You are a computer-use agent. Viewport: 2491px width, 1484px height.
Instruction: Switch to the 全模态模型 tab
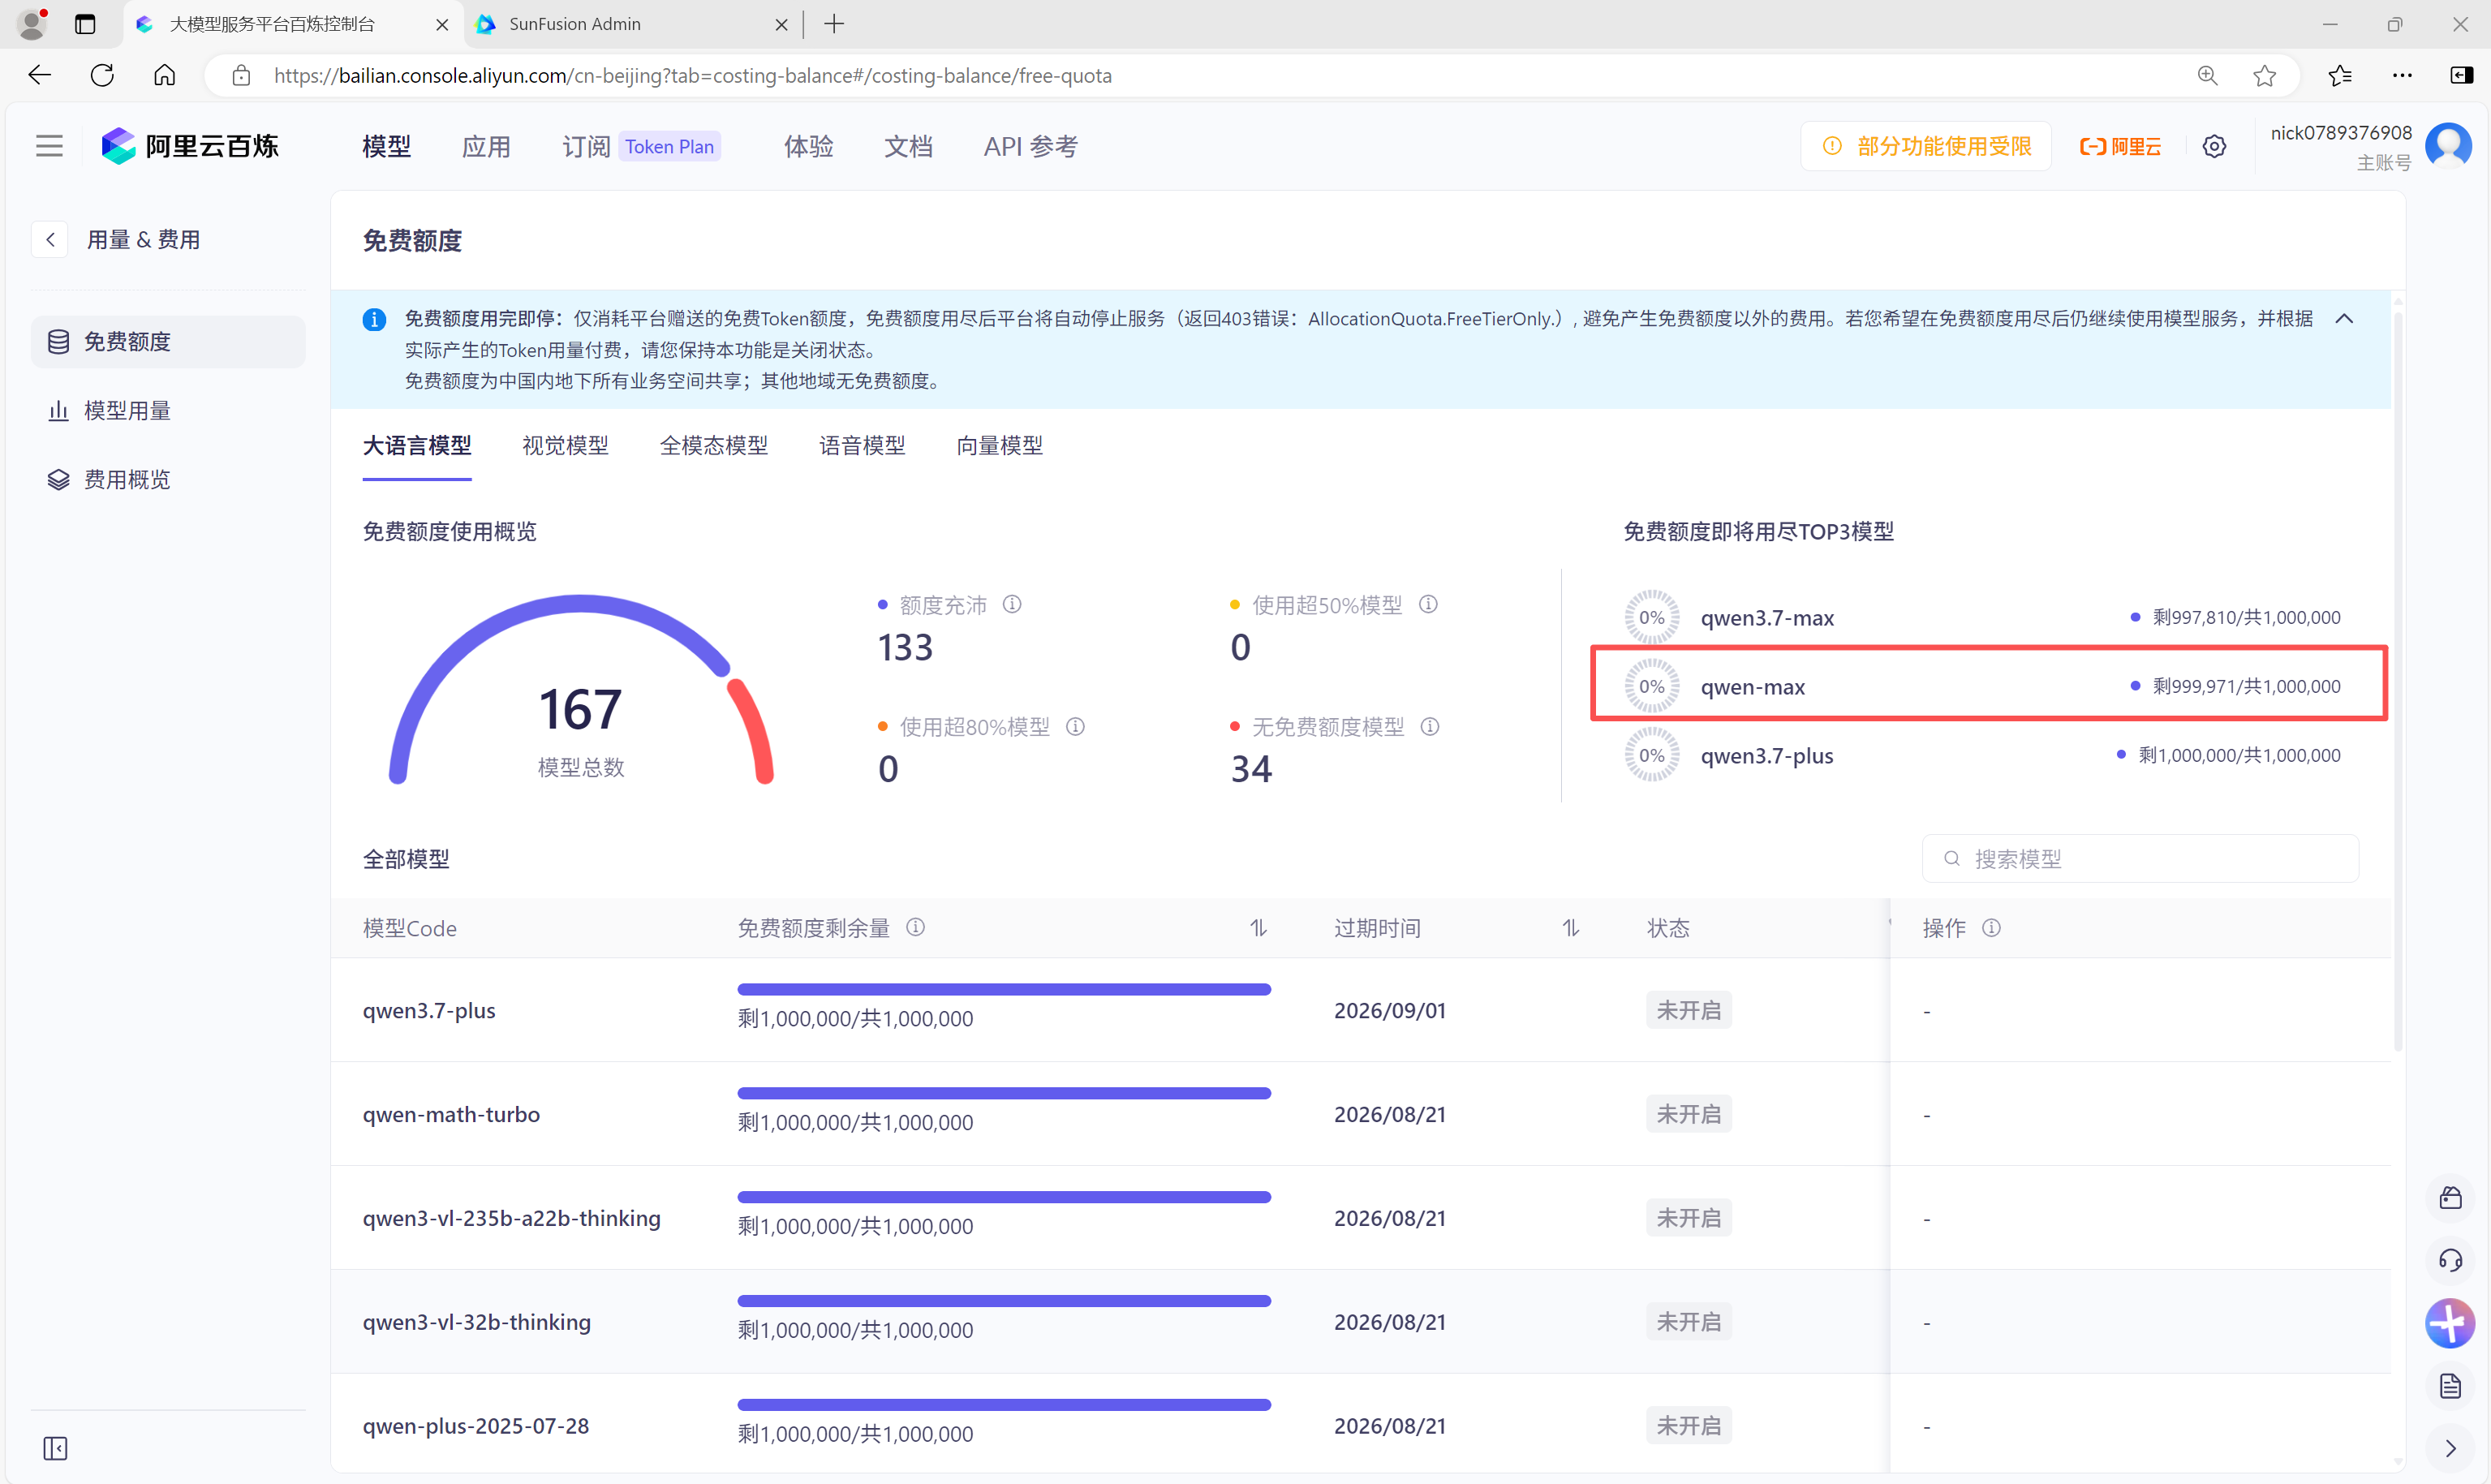click(714, 445)
